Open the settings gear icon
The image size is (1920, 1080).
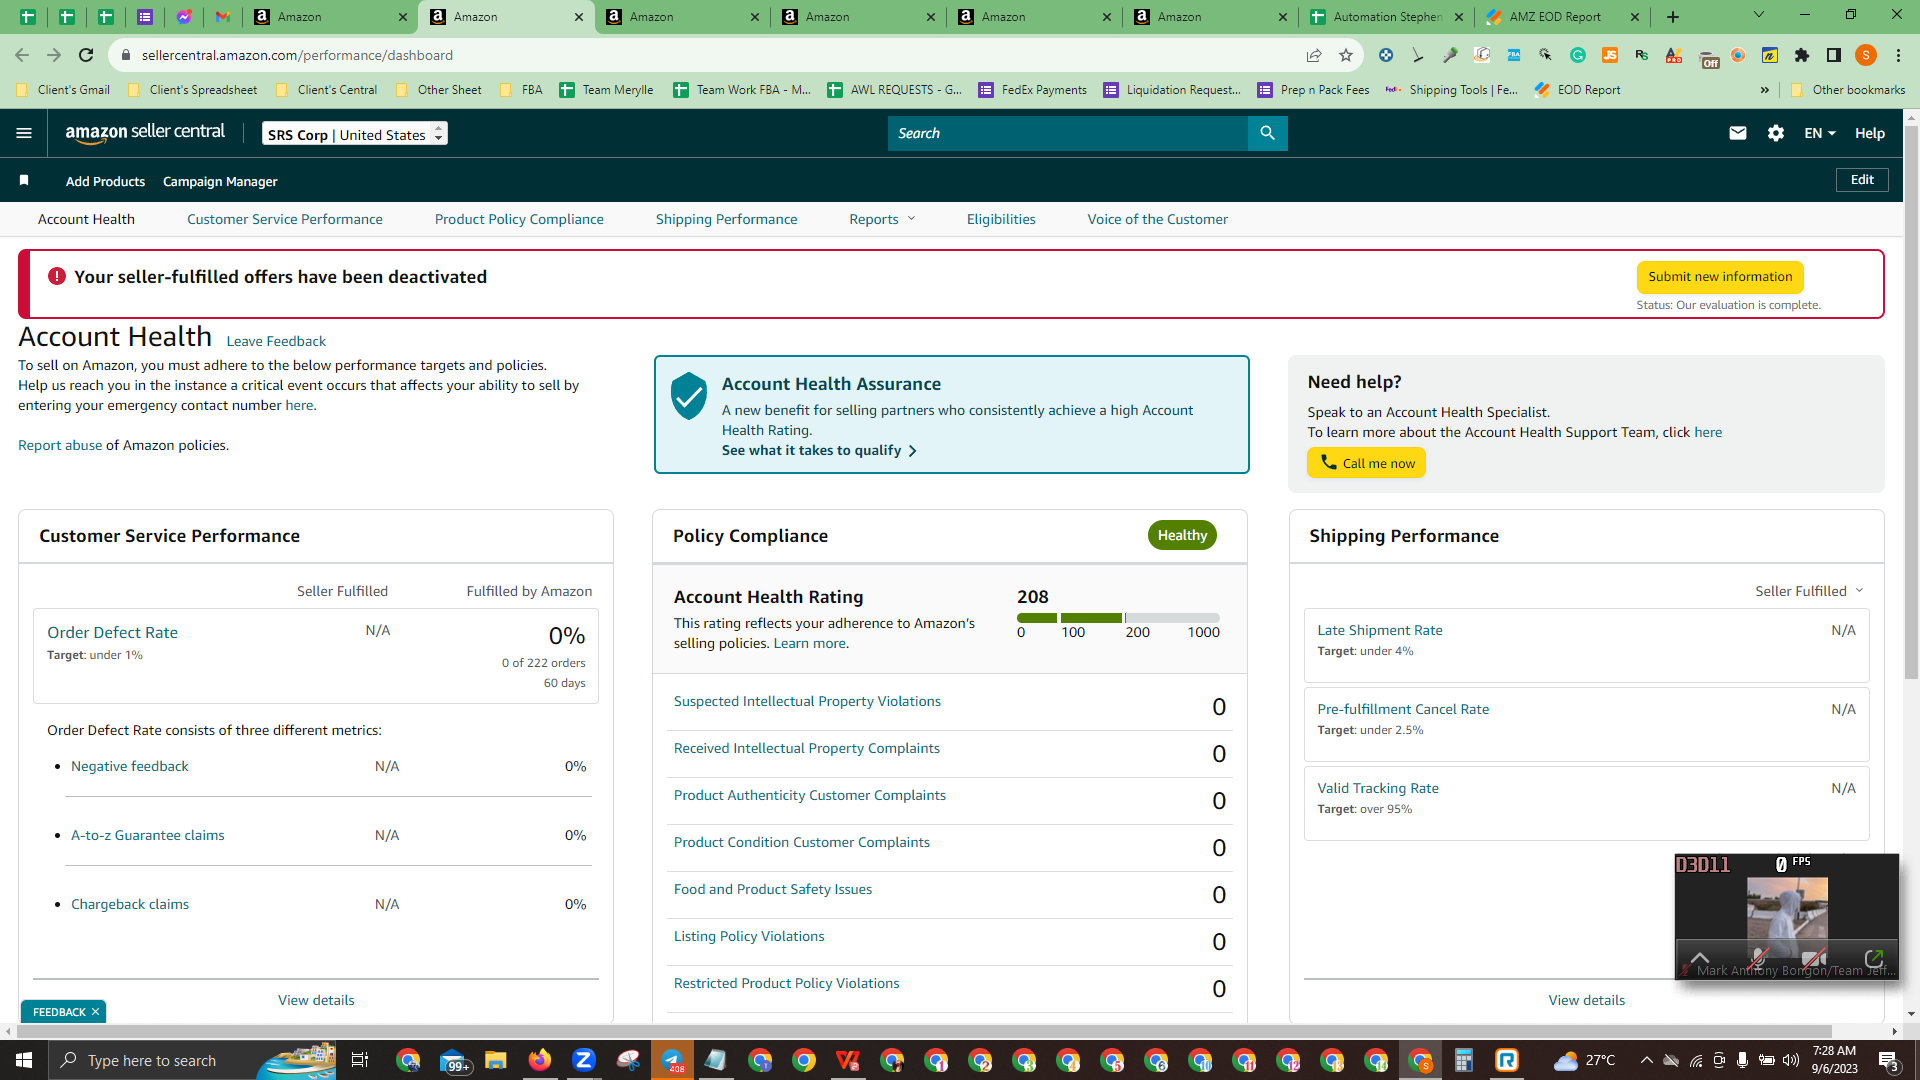point(1776,133)
